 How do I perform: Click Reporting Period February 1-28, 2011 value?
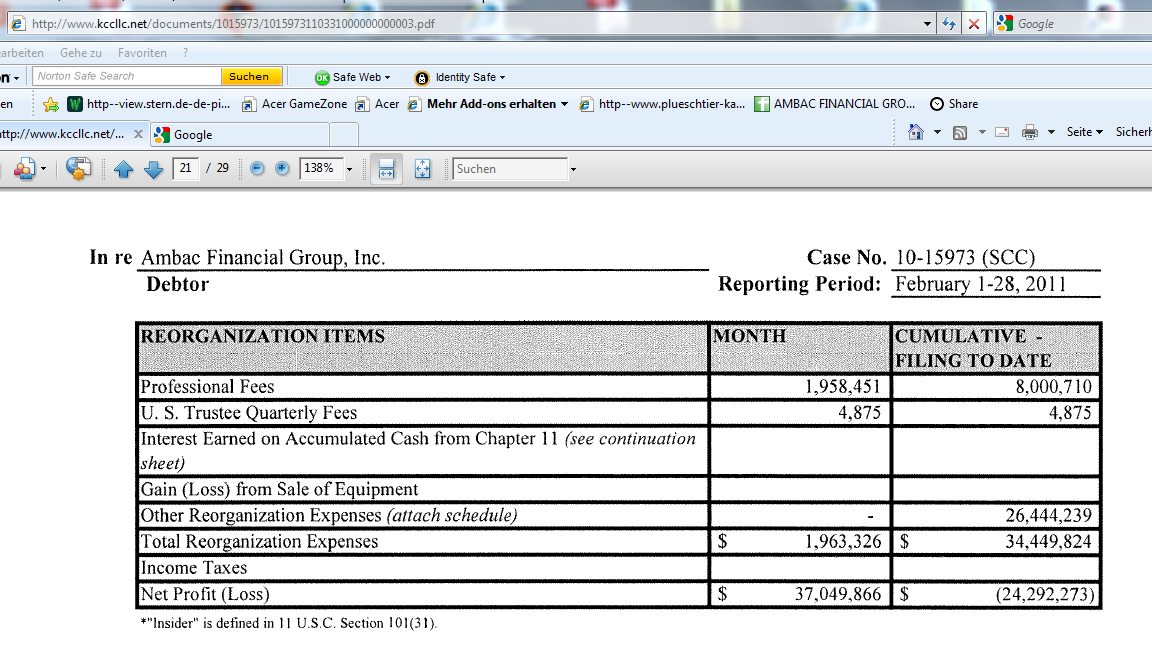(980, 284)
